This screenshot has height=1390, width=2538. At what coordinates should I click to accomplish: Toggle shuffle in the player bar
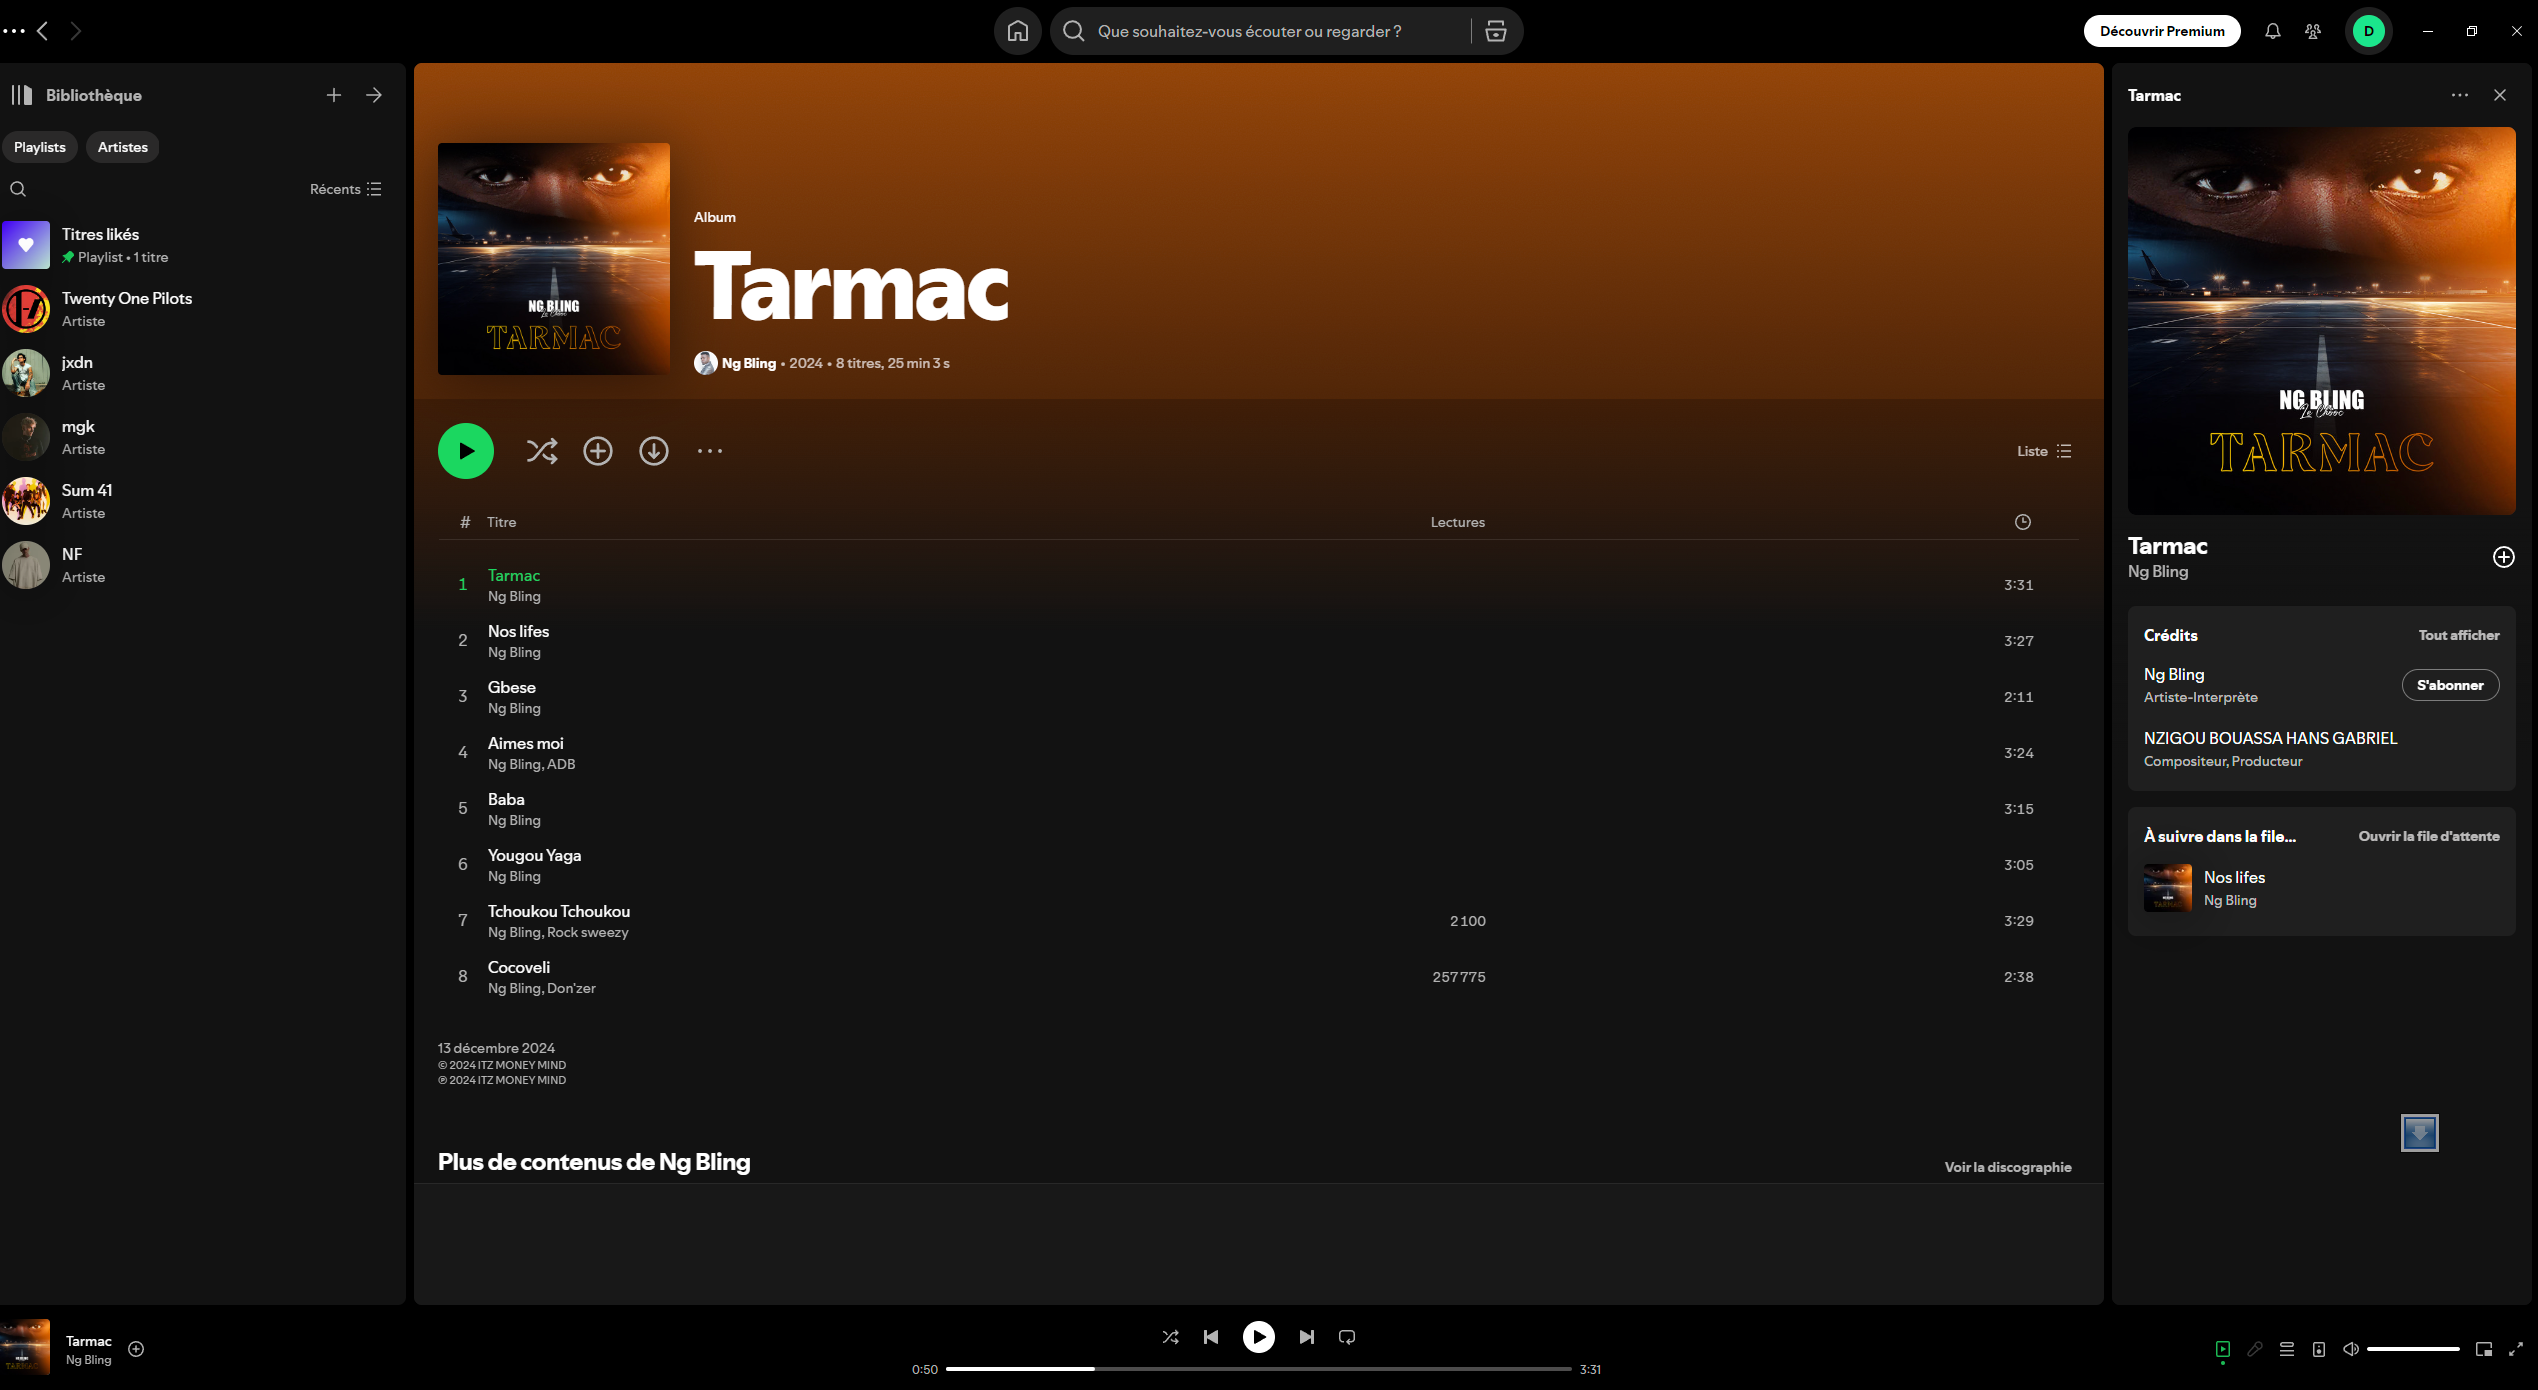pos(1170,1337)
